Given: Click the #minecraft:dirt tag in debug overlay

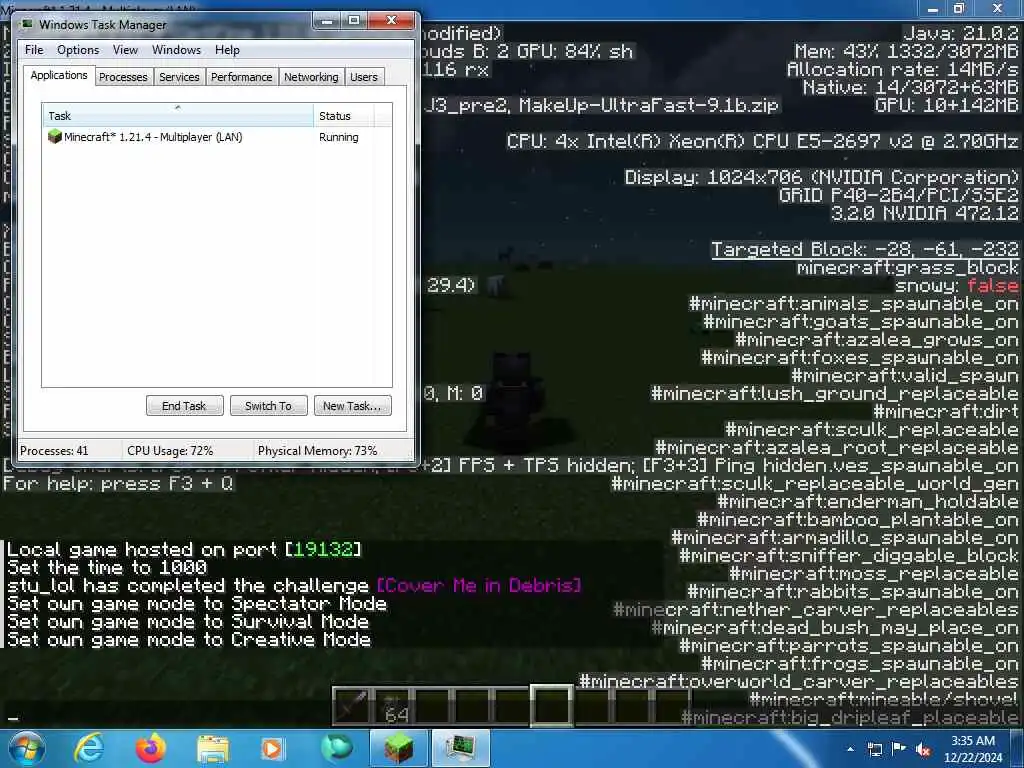Looking at the screenshot, I should tap(946, 411).
